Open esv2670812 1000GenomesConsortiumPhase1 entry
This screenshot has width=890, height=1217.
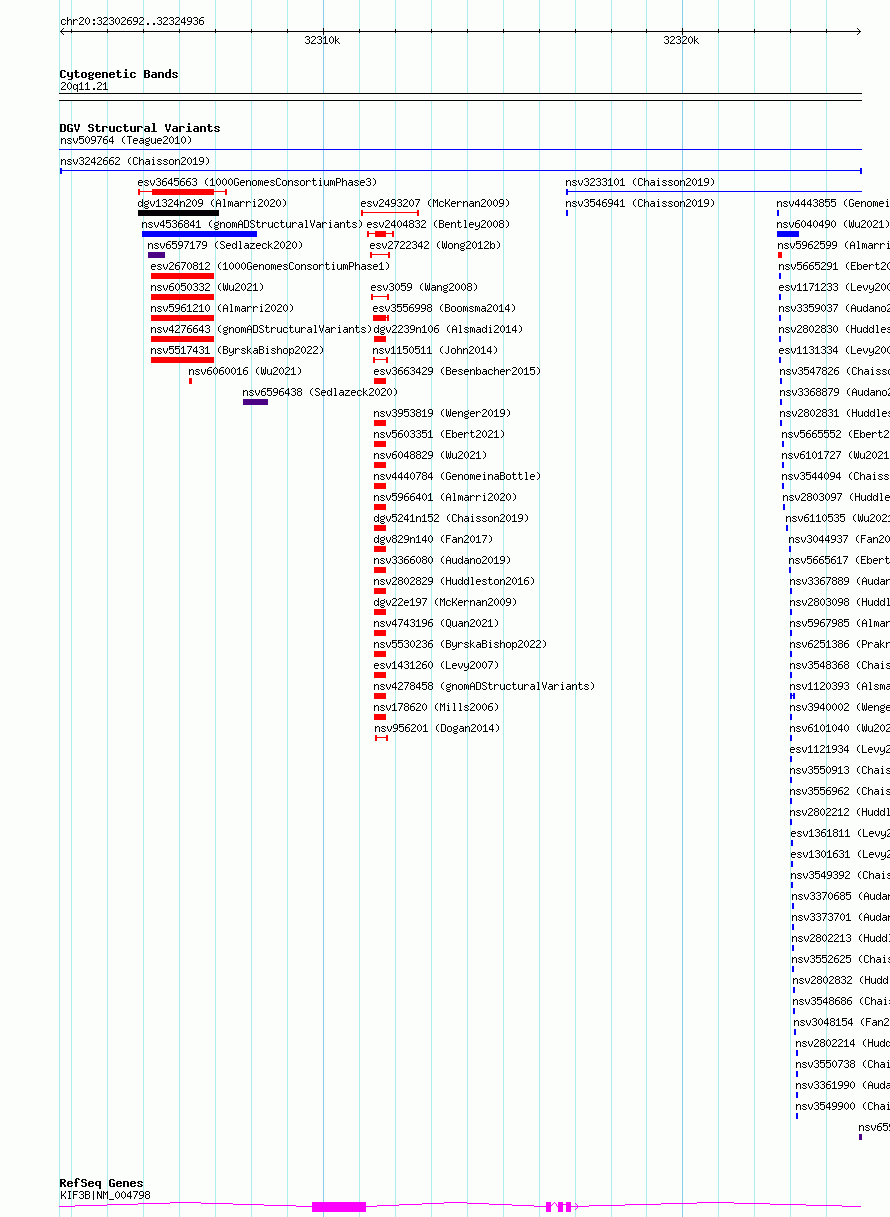(x=270, y=267)
